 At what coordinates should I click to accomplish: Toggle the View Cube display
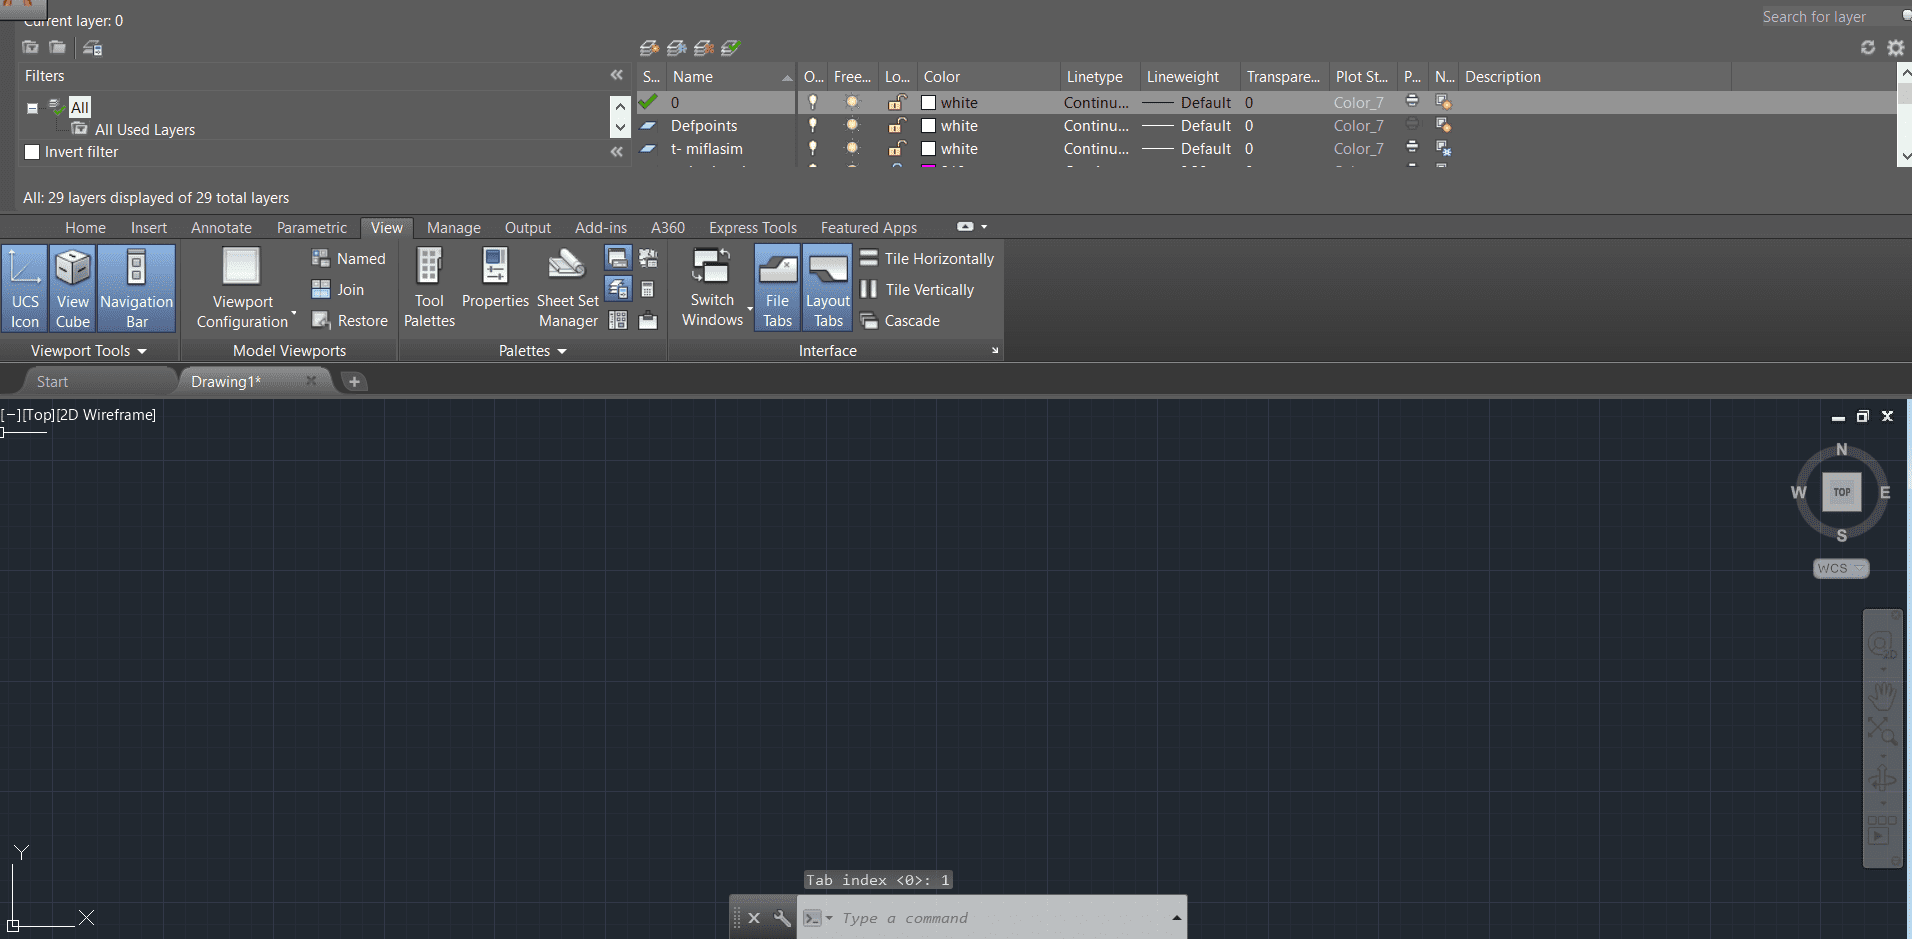point(72,288)
